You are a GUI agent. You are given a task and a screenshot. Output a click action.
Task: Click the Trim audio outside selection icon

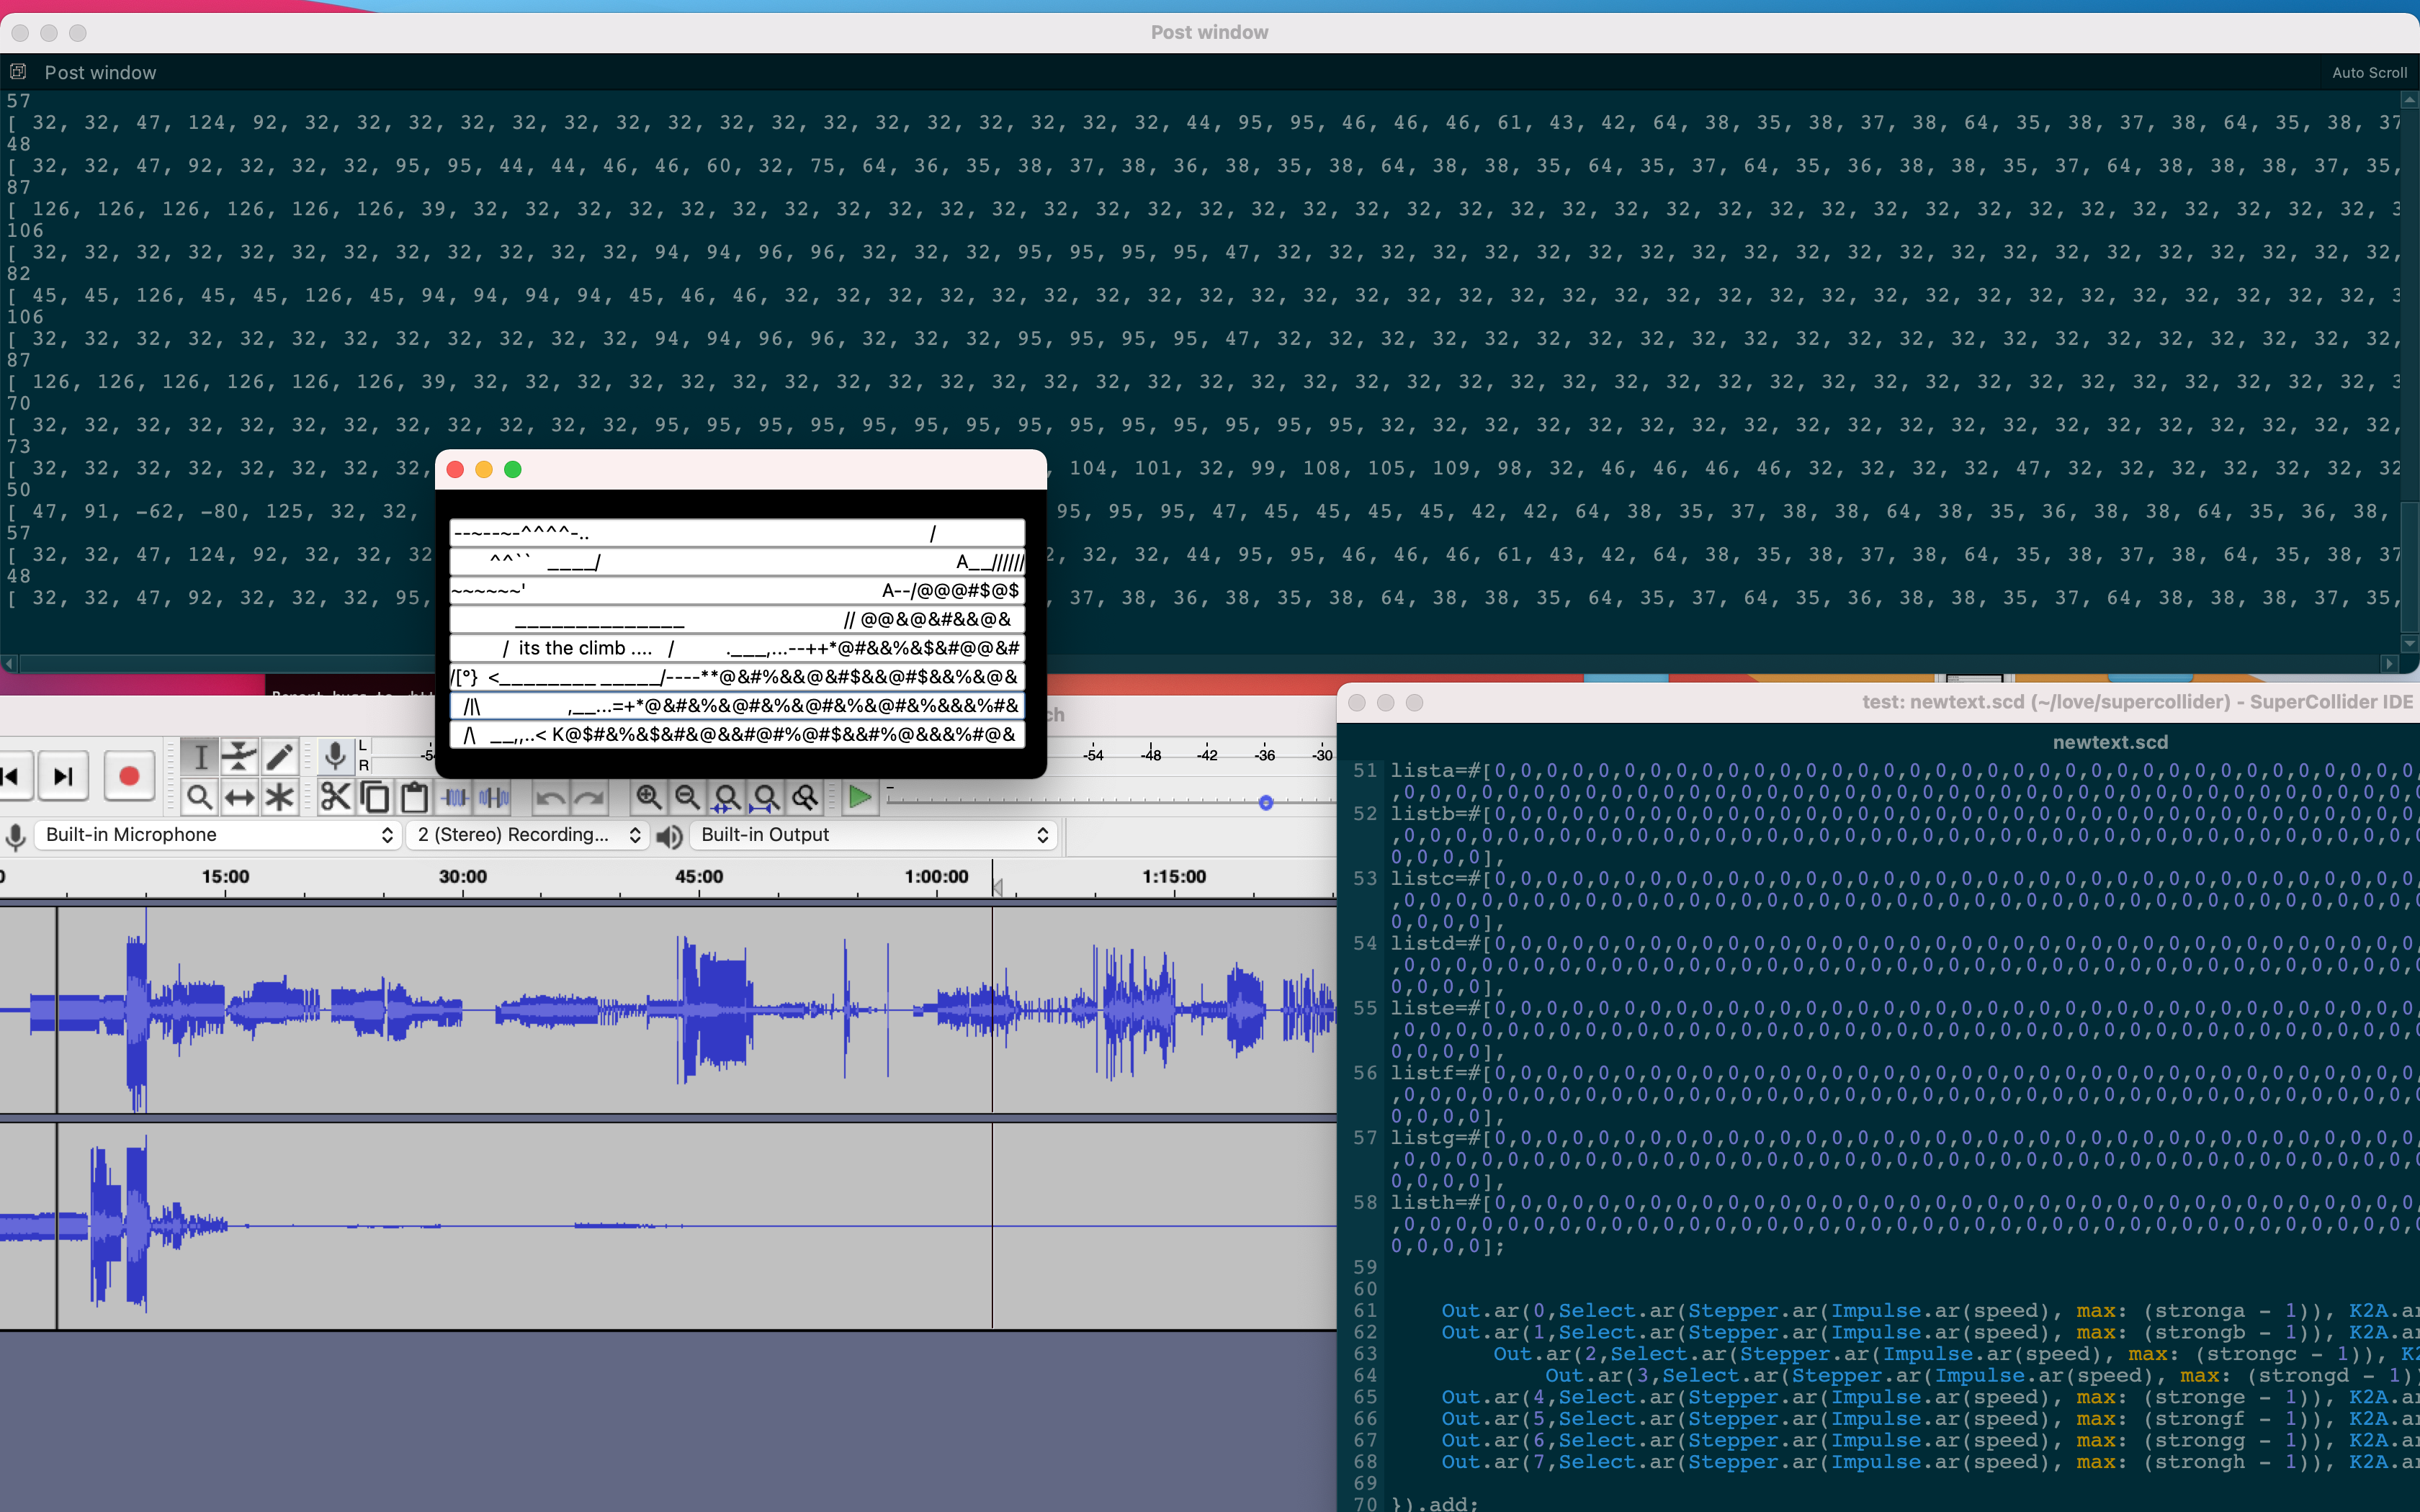pos(455,797)
